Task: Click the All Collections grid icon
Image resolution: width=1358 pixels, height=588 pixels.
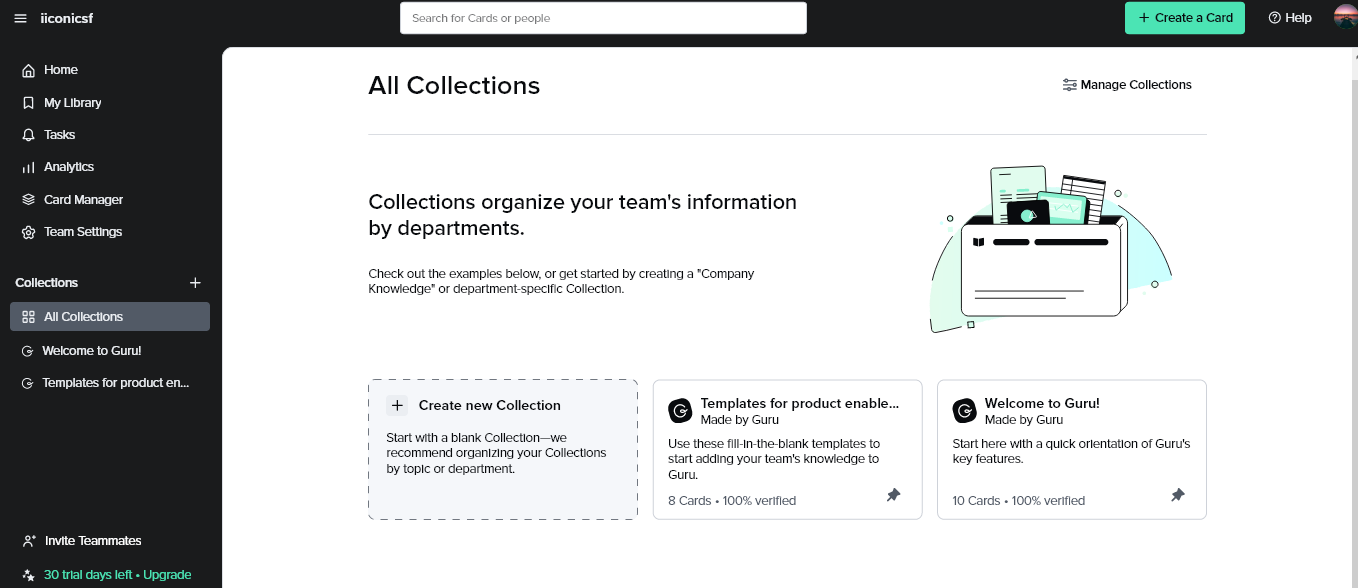Action: [x=28, y=317]
